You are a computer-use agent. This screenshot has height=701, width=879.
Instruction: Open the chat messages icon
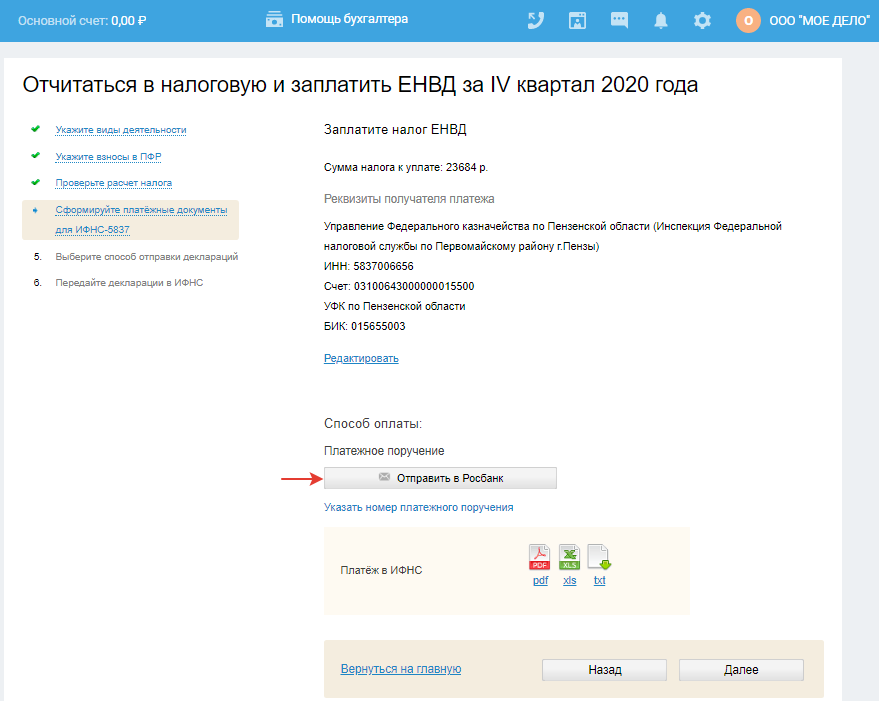point(619,20)
